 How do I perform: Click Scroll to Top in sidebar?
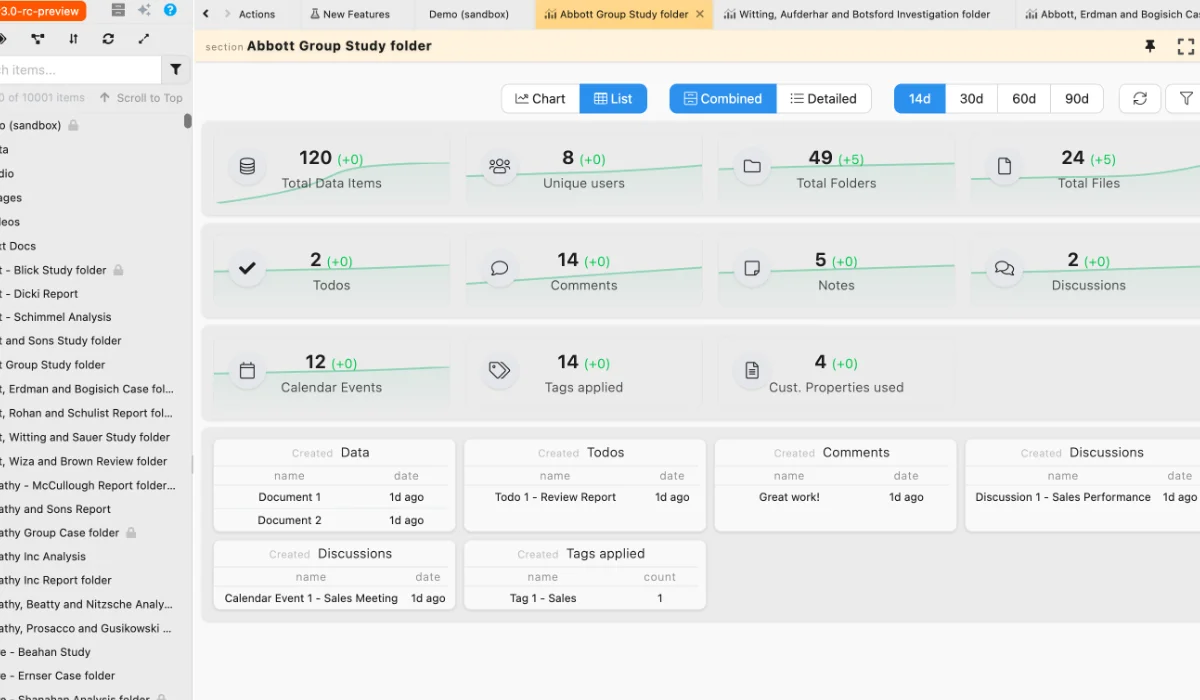pos(142,98)
